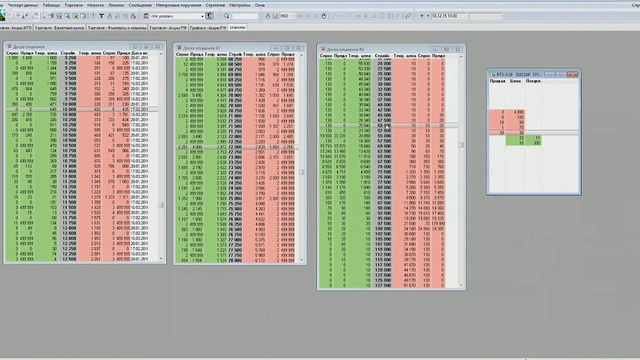The height and width of the screenshot is (360, 640).
Task: Click the 4 990 price cell in RTS window
Action: (516, 112)
